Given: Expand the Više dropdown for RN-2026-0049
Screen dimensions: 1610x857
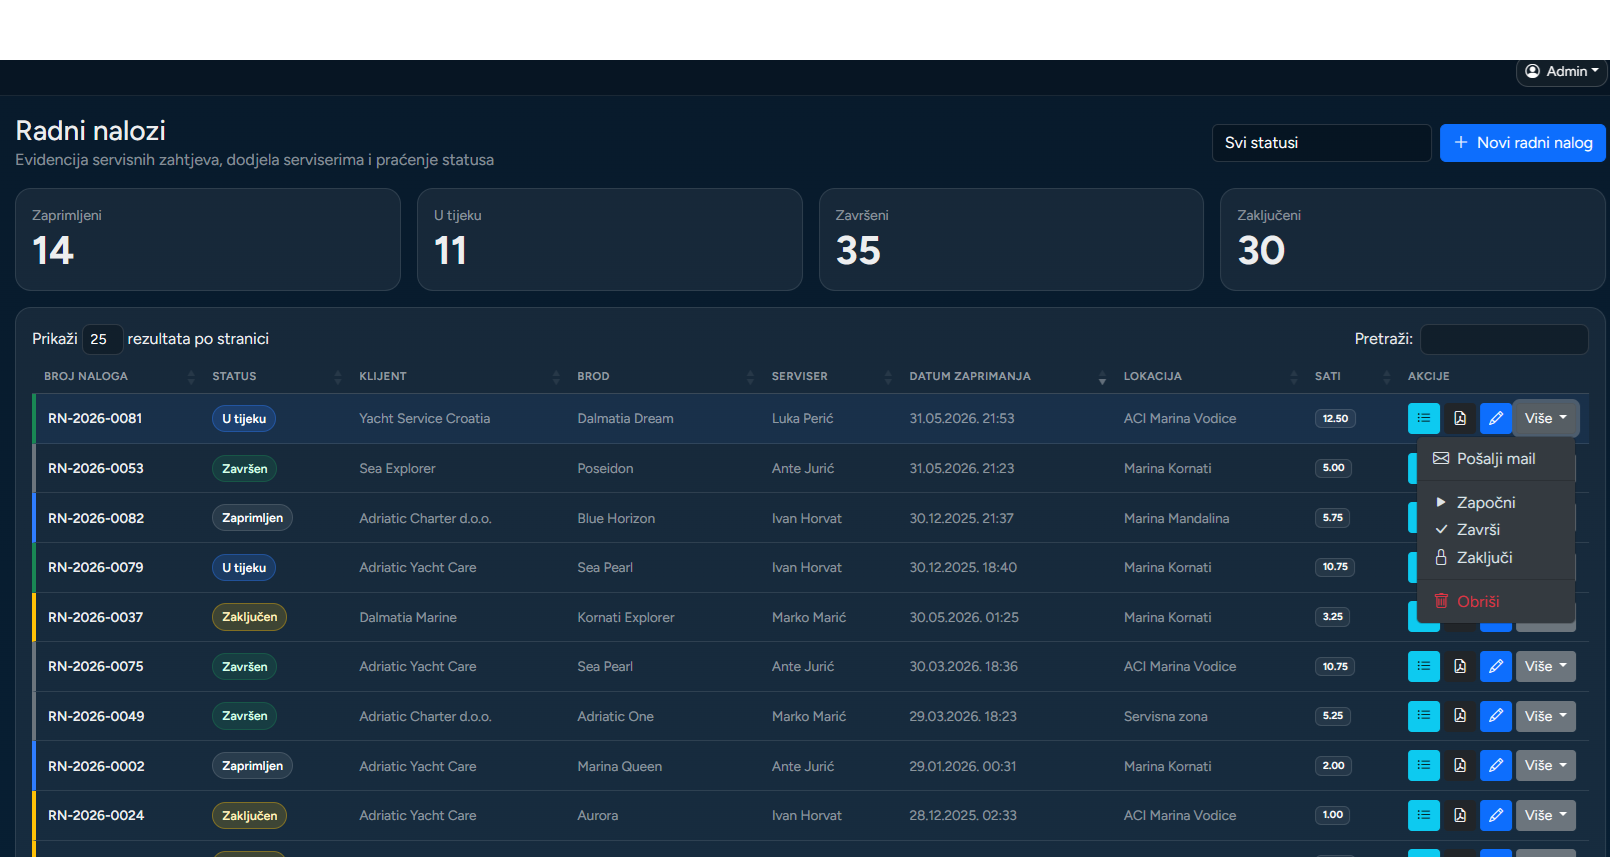Looking at the screenshot, I should coord(1546,716).
